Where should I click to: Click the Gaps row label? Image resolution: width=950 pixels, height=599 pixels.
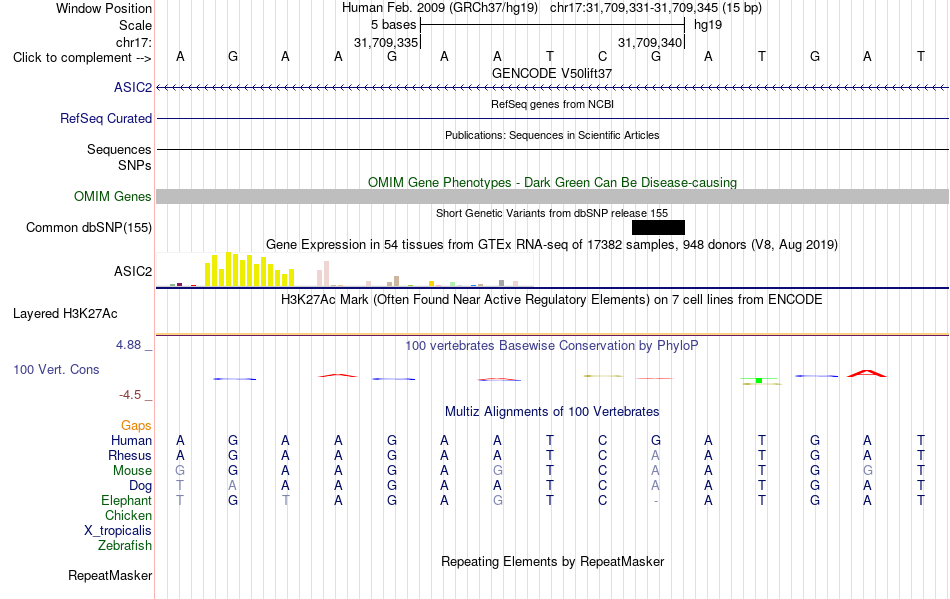136,426
